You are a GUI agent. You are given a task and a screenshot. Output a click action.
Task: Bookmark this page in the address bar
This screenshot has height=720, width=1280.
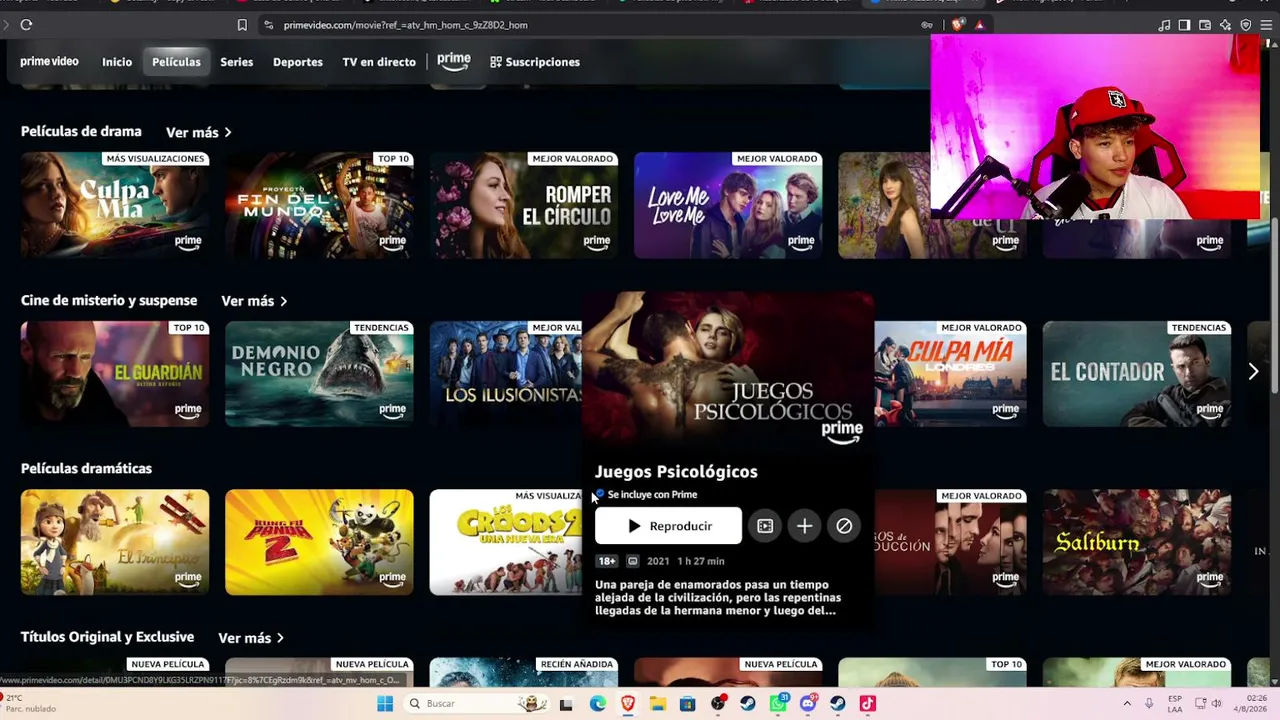pos(242,25)
